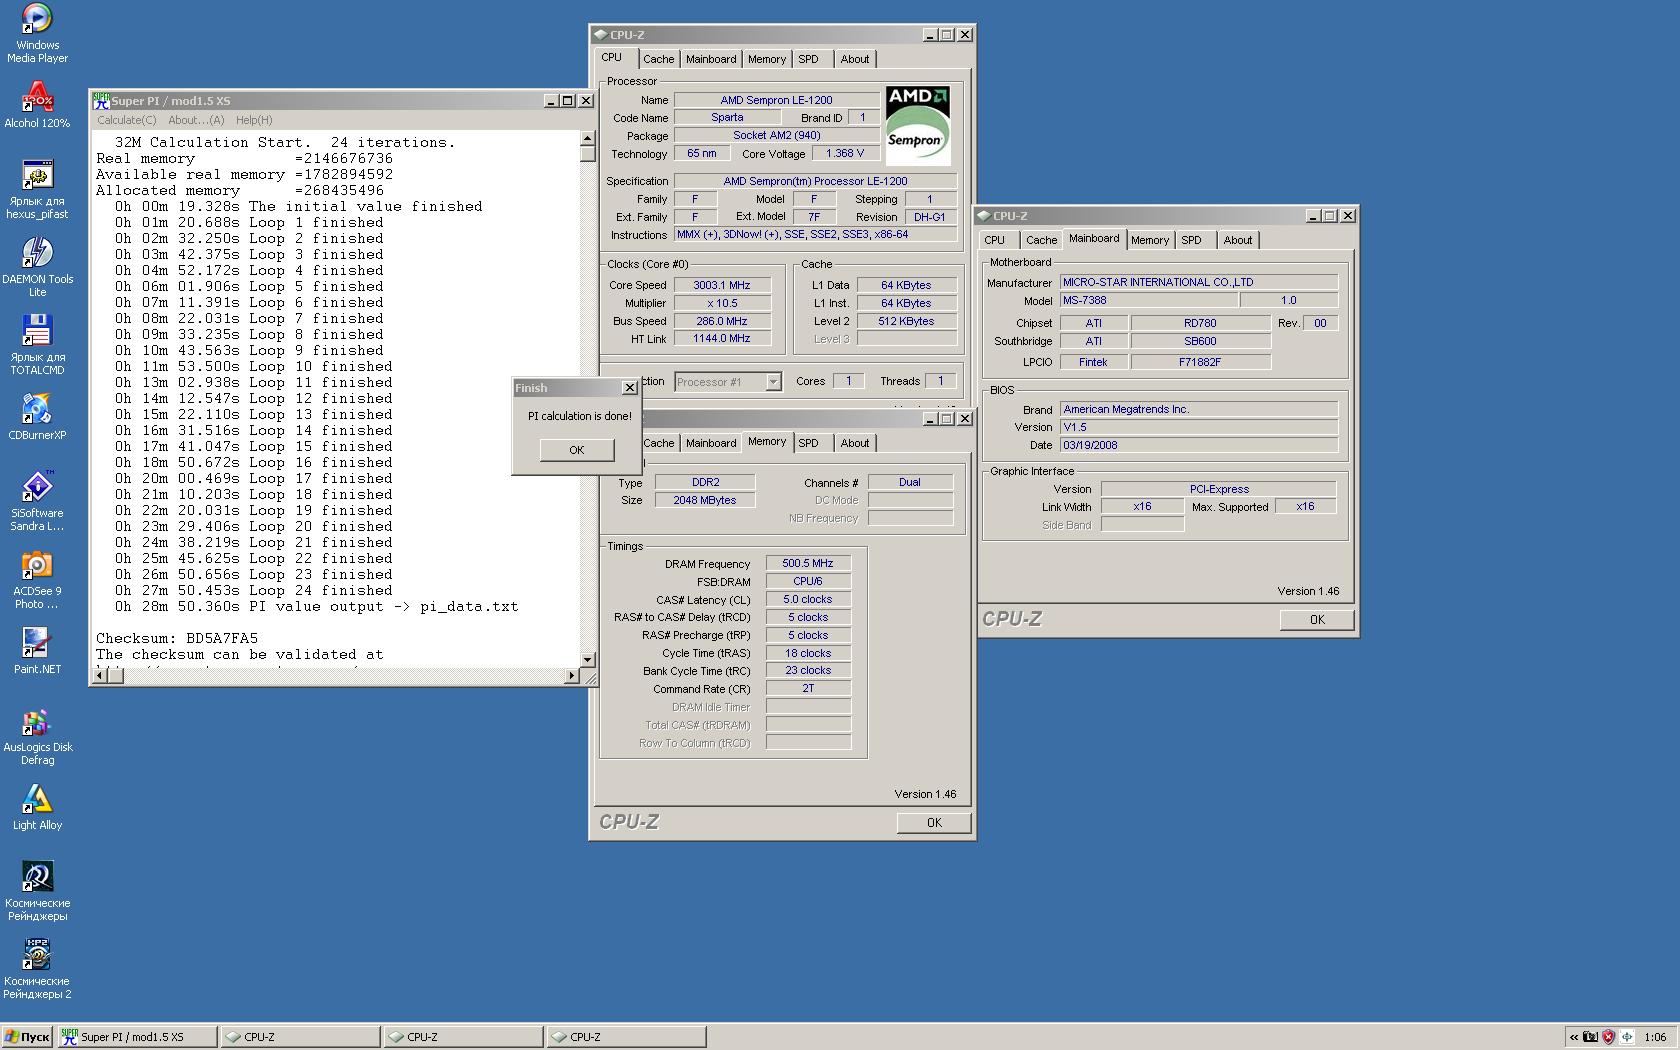This screenshot has height=1050, width=1680.
Task: Expand the Processor #1 selection dropdown
Action: coord(773,382)
